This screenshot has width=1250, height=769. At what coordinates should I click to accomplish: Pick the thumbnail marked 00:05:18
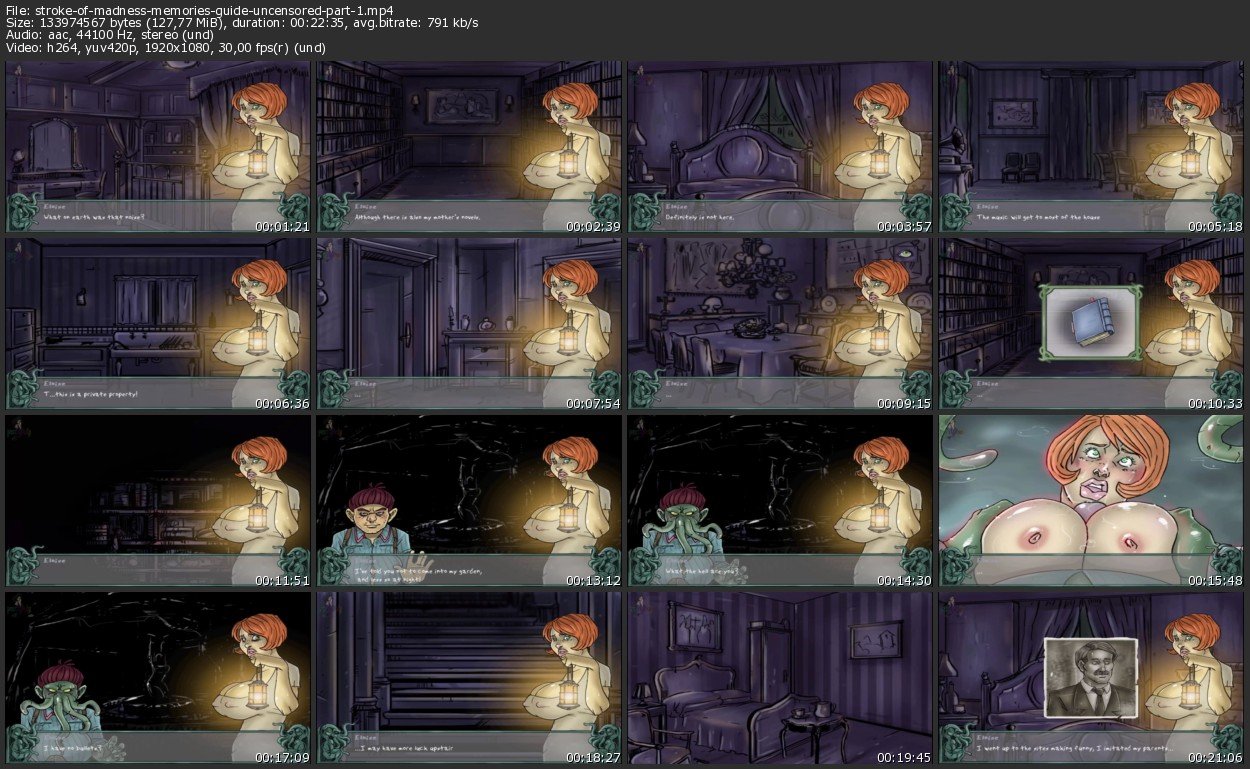click(x=1091, y=147)
